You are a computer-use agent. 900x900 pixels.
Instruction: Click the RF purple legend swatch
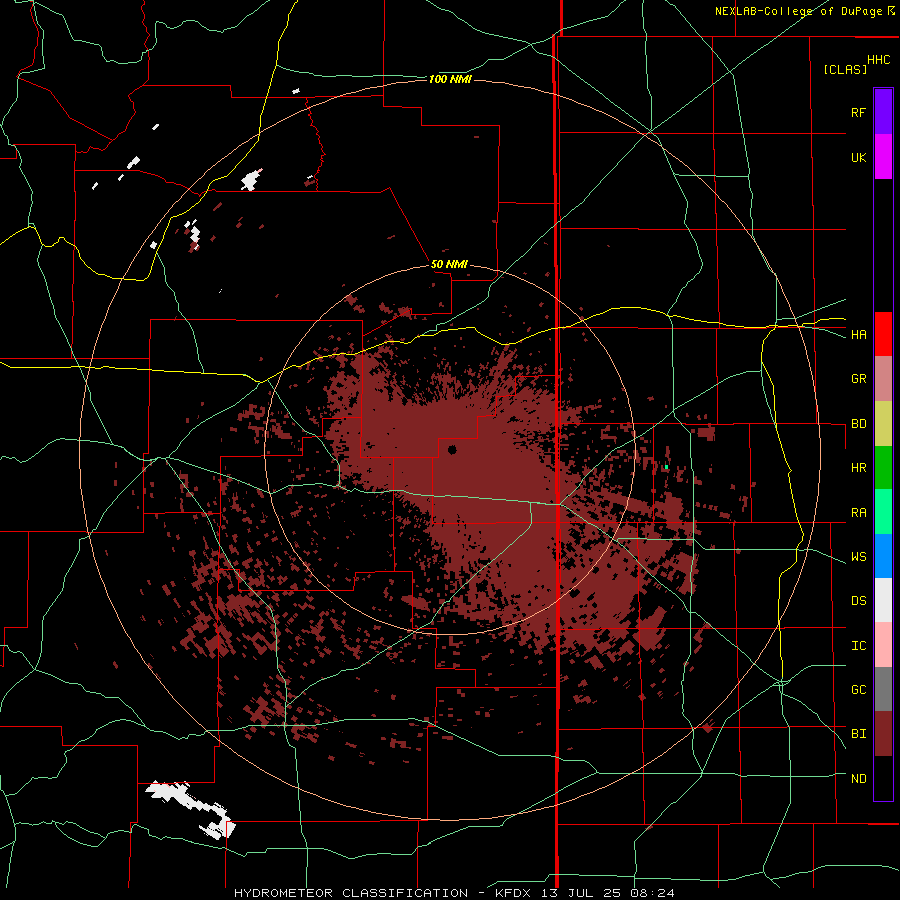883,112
